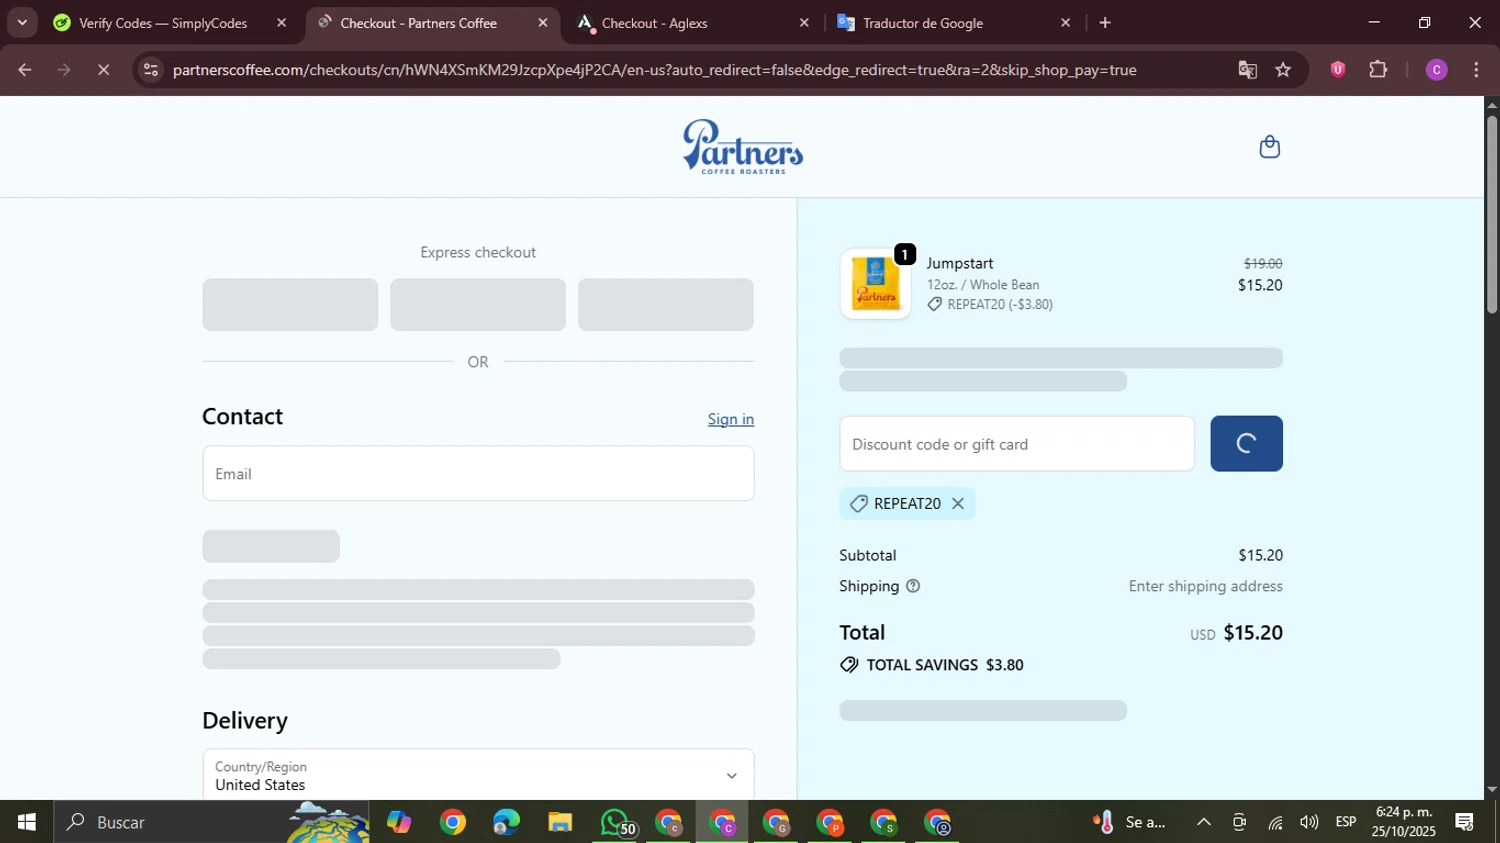The height and width of the screenshot is (843, 1500).
Task: Open File Explorer from the taskbar
Action: tap(560, 822)
